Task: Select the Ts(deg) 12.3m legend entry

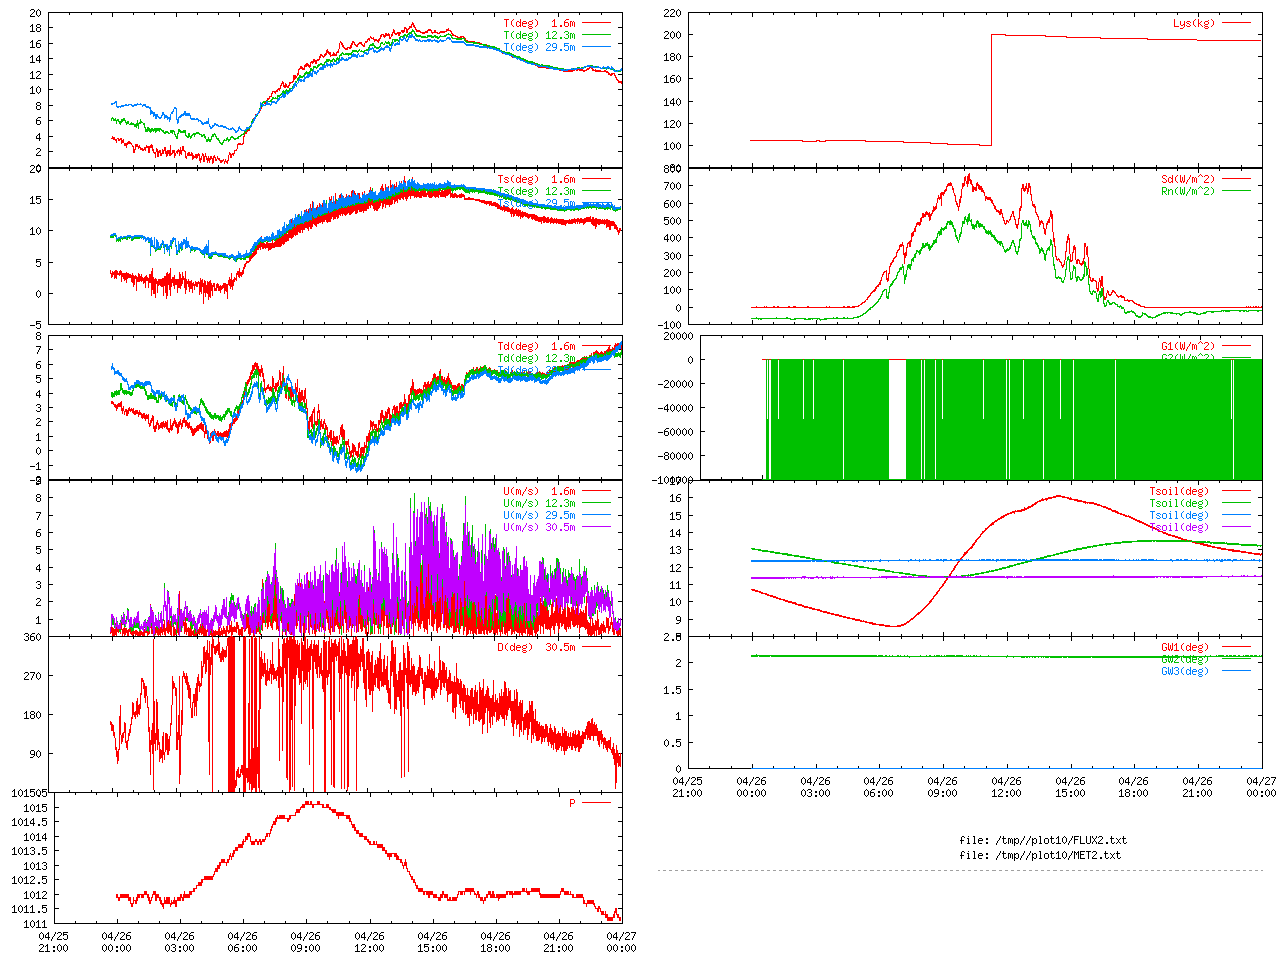Action: [536, 192]
